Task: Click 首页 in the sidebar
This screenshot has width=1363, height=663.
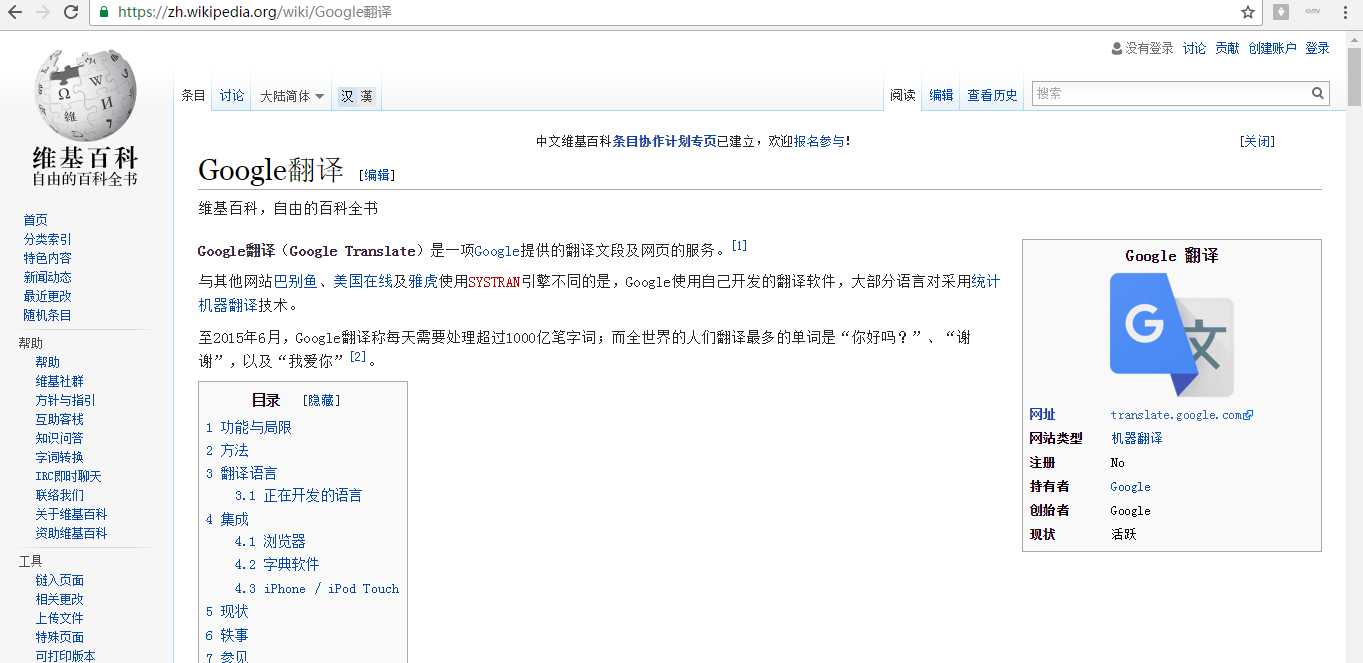Action: tap(35, 220)
